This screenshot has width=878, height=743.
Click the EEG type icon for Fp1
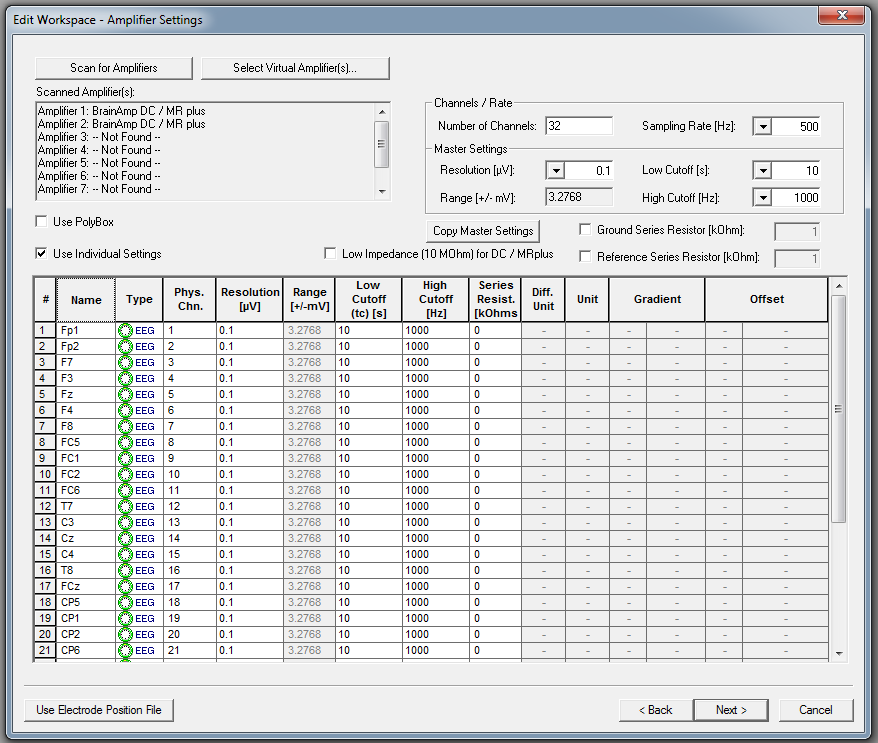[x=125, y=330]
